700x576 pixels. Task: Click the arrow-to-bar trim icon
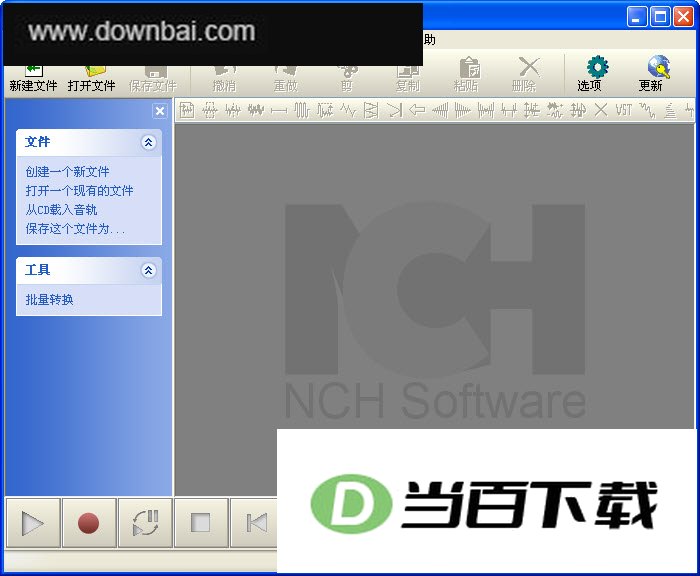click(394, 110)
